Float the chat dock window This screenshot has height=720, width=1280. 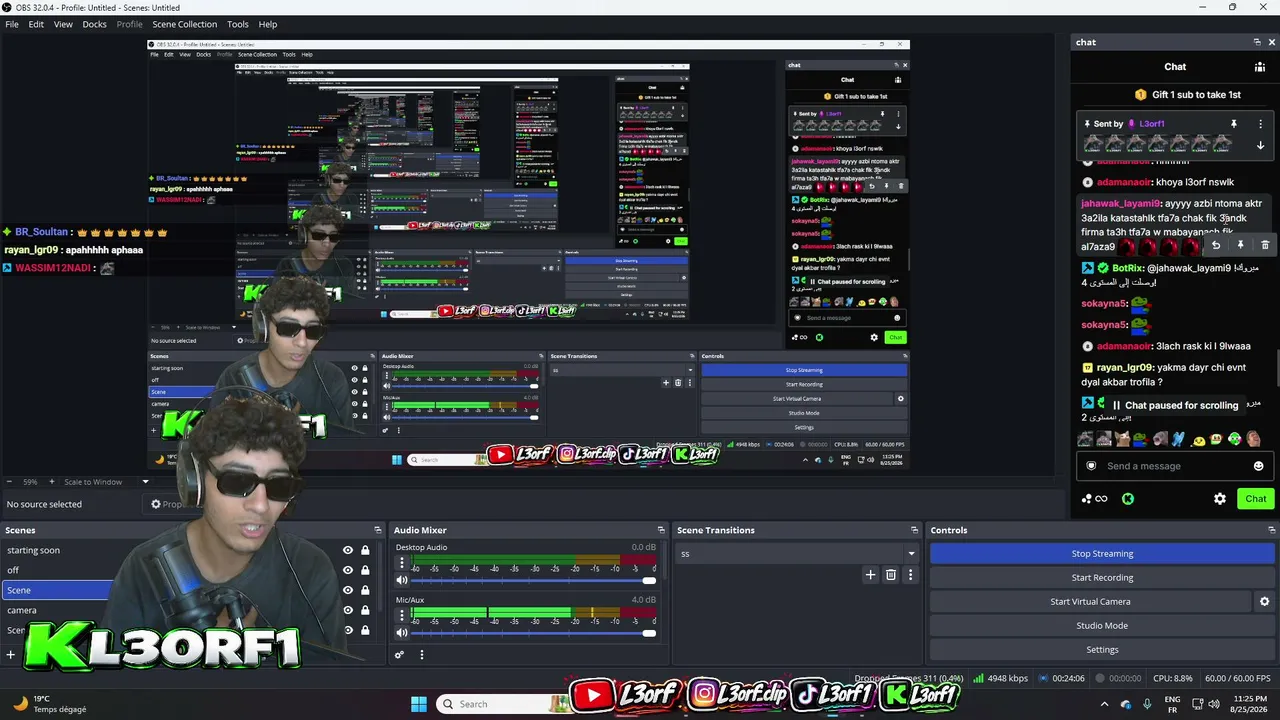coord(1257,42)
